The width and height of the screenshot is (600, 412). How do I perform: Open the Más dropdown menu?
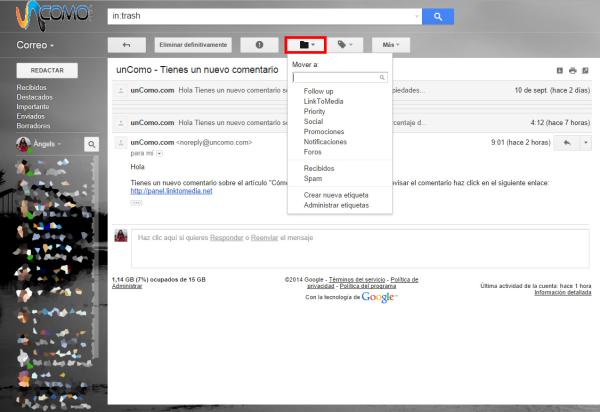click(391, 45)
